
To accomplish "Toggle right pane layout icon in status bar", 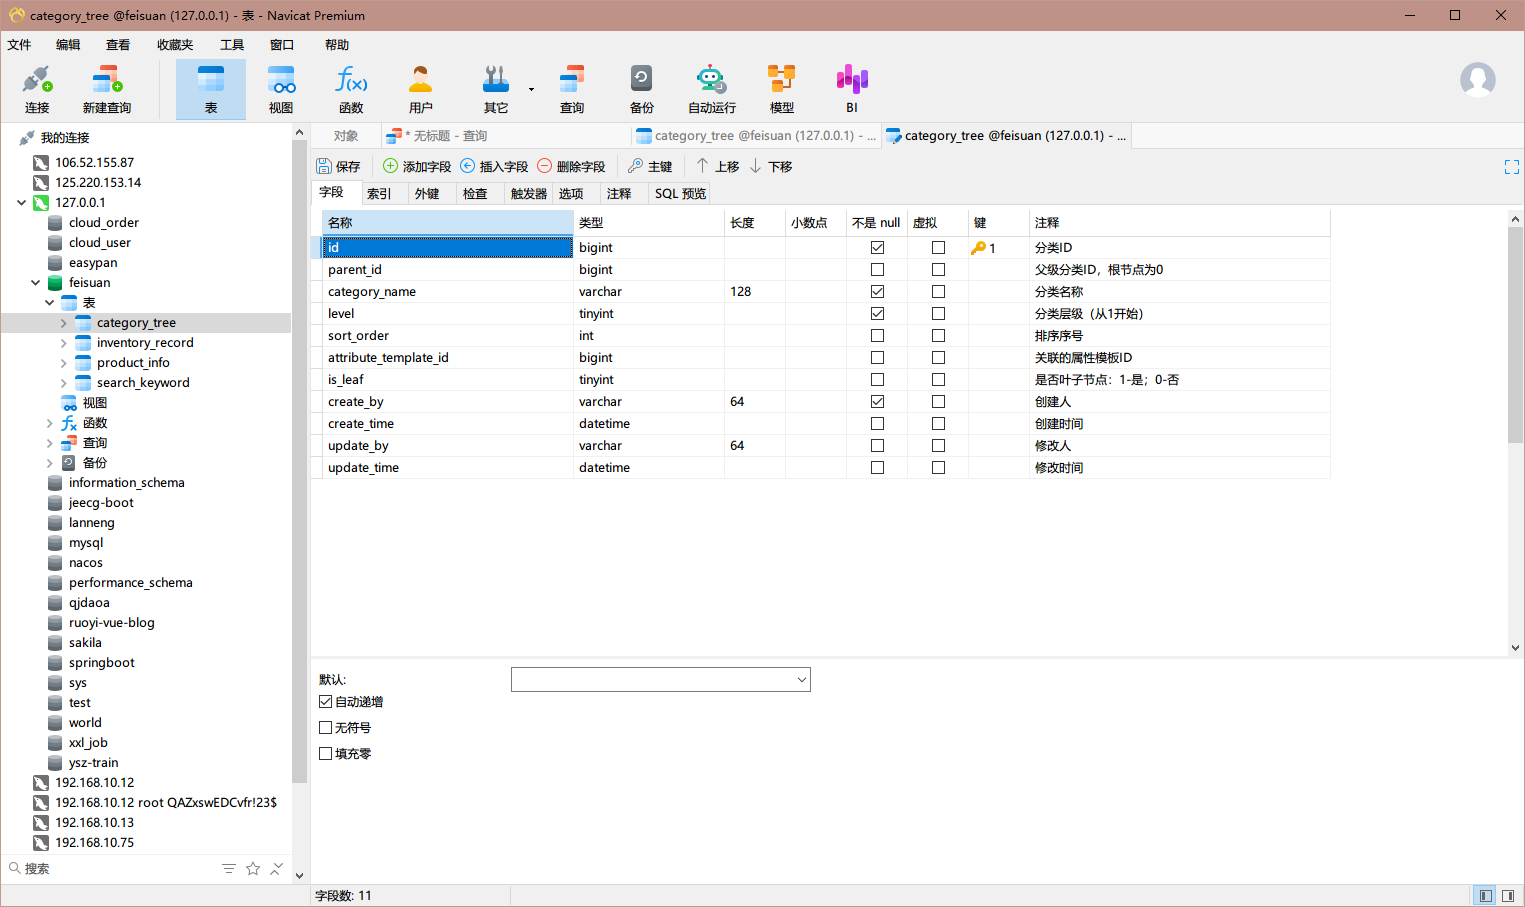I will [x=1508, y=895].
